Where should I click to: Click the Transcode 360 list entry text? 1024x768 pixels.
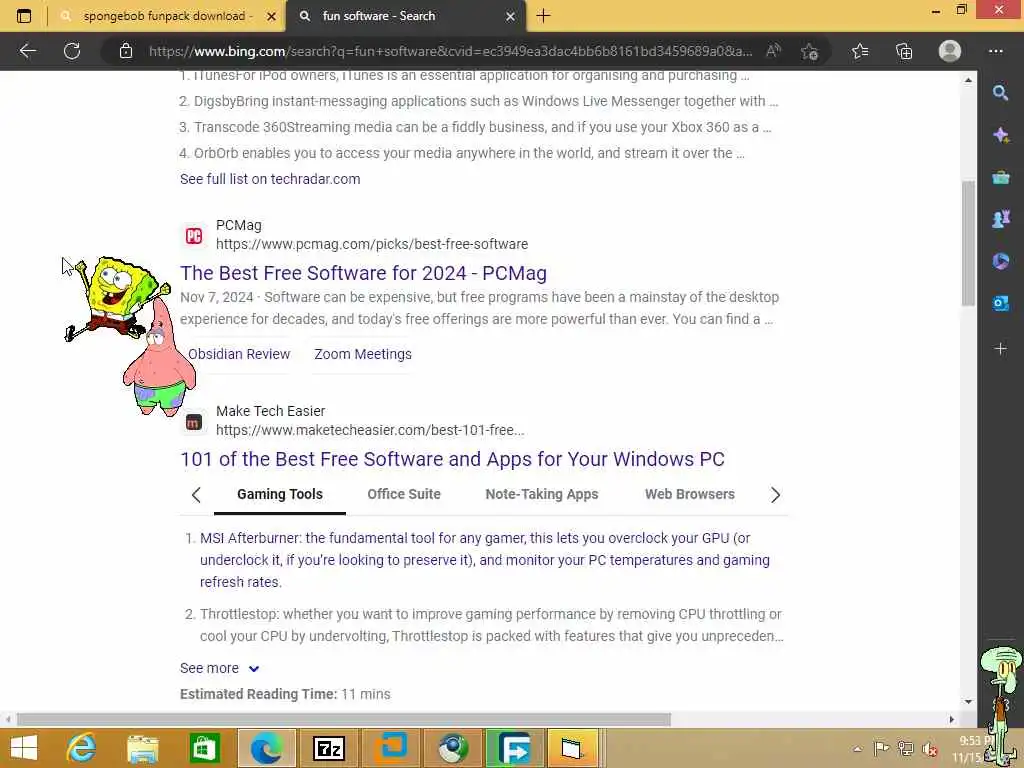click(x=482, y=127)
